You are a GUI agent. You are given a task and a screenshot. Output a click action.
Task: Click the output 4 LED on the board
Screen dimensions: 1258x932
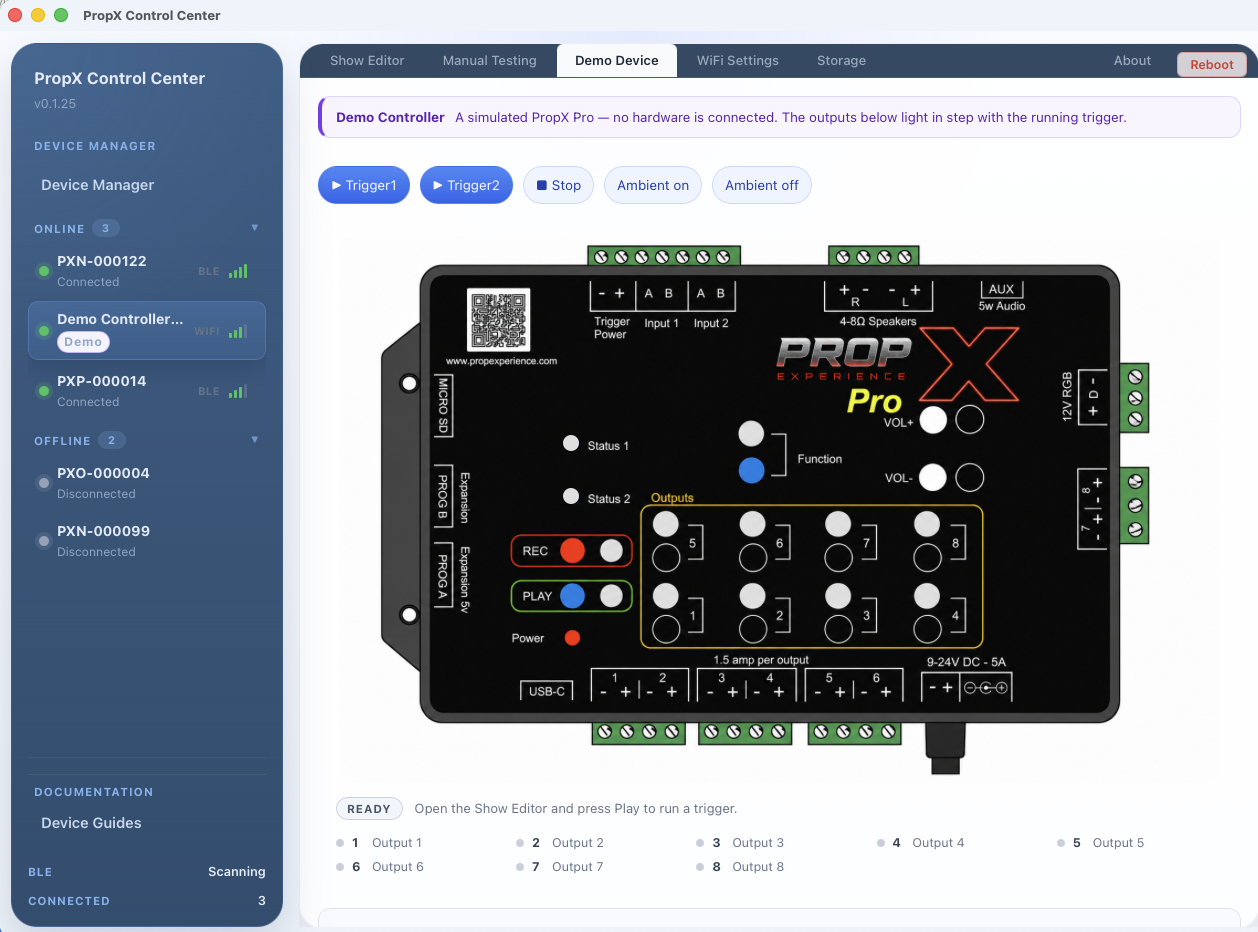click(x=927, y=597)
